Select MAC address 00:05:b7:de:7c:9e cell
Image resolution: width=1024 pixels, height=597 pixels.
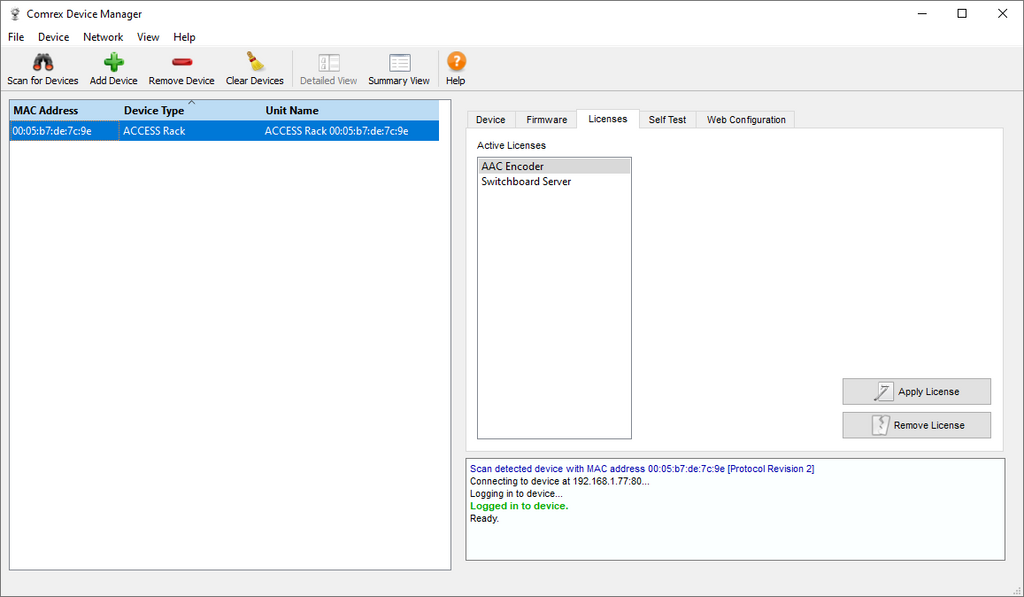65,131
